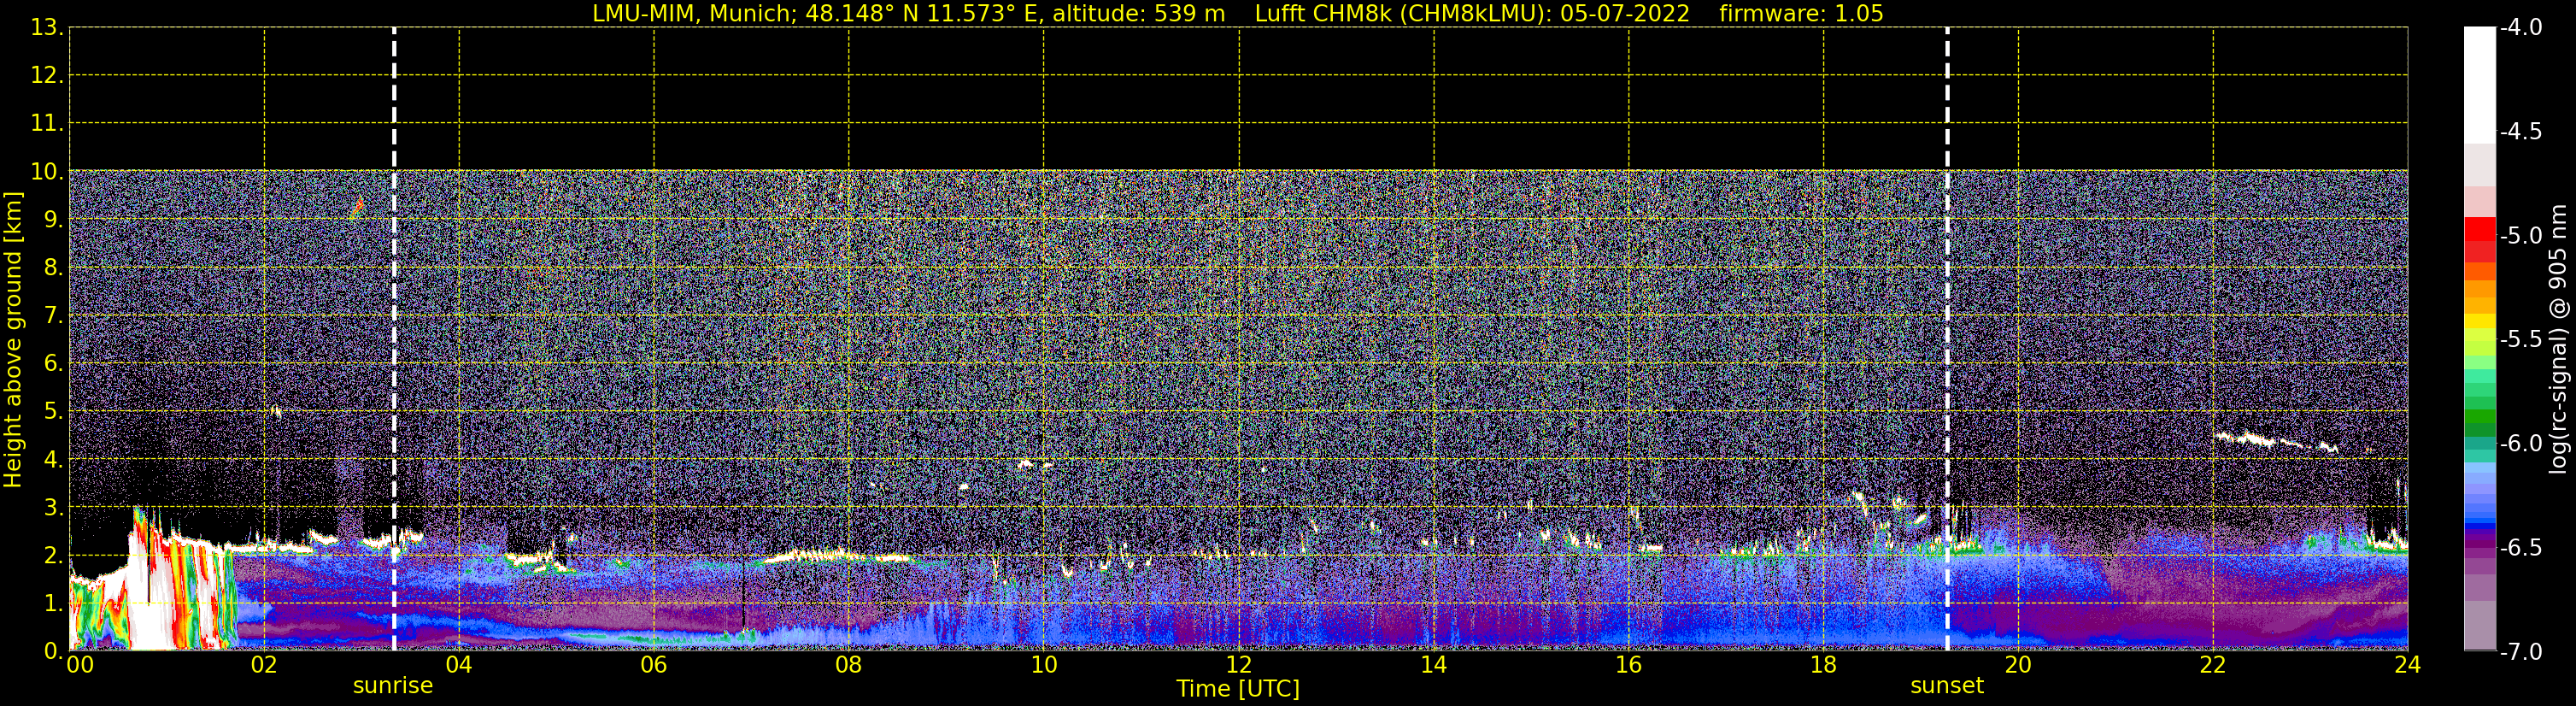Click the time axis tick label '00'
This screenshot has width=2576, height=706.
80,665
